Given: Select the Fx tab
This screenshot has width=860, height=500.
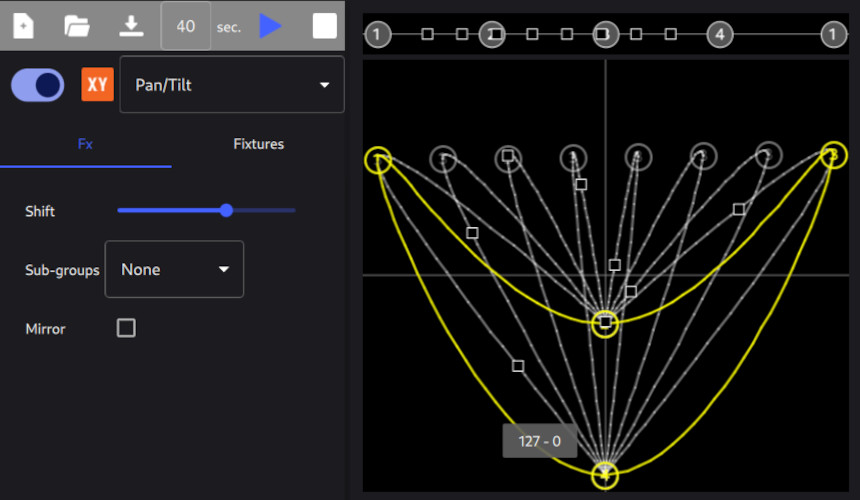Looking at the screenshot, I should click(85, 144).
